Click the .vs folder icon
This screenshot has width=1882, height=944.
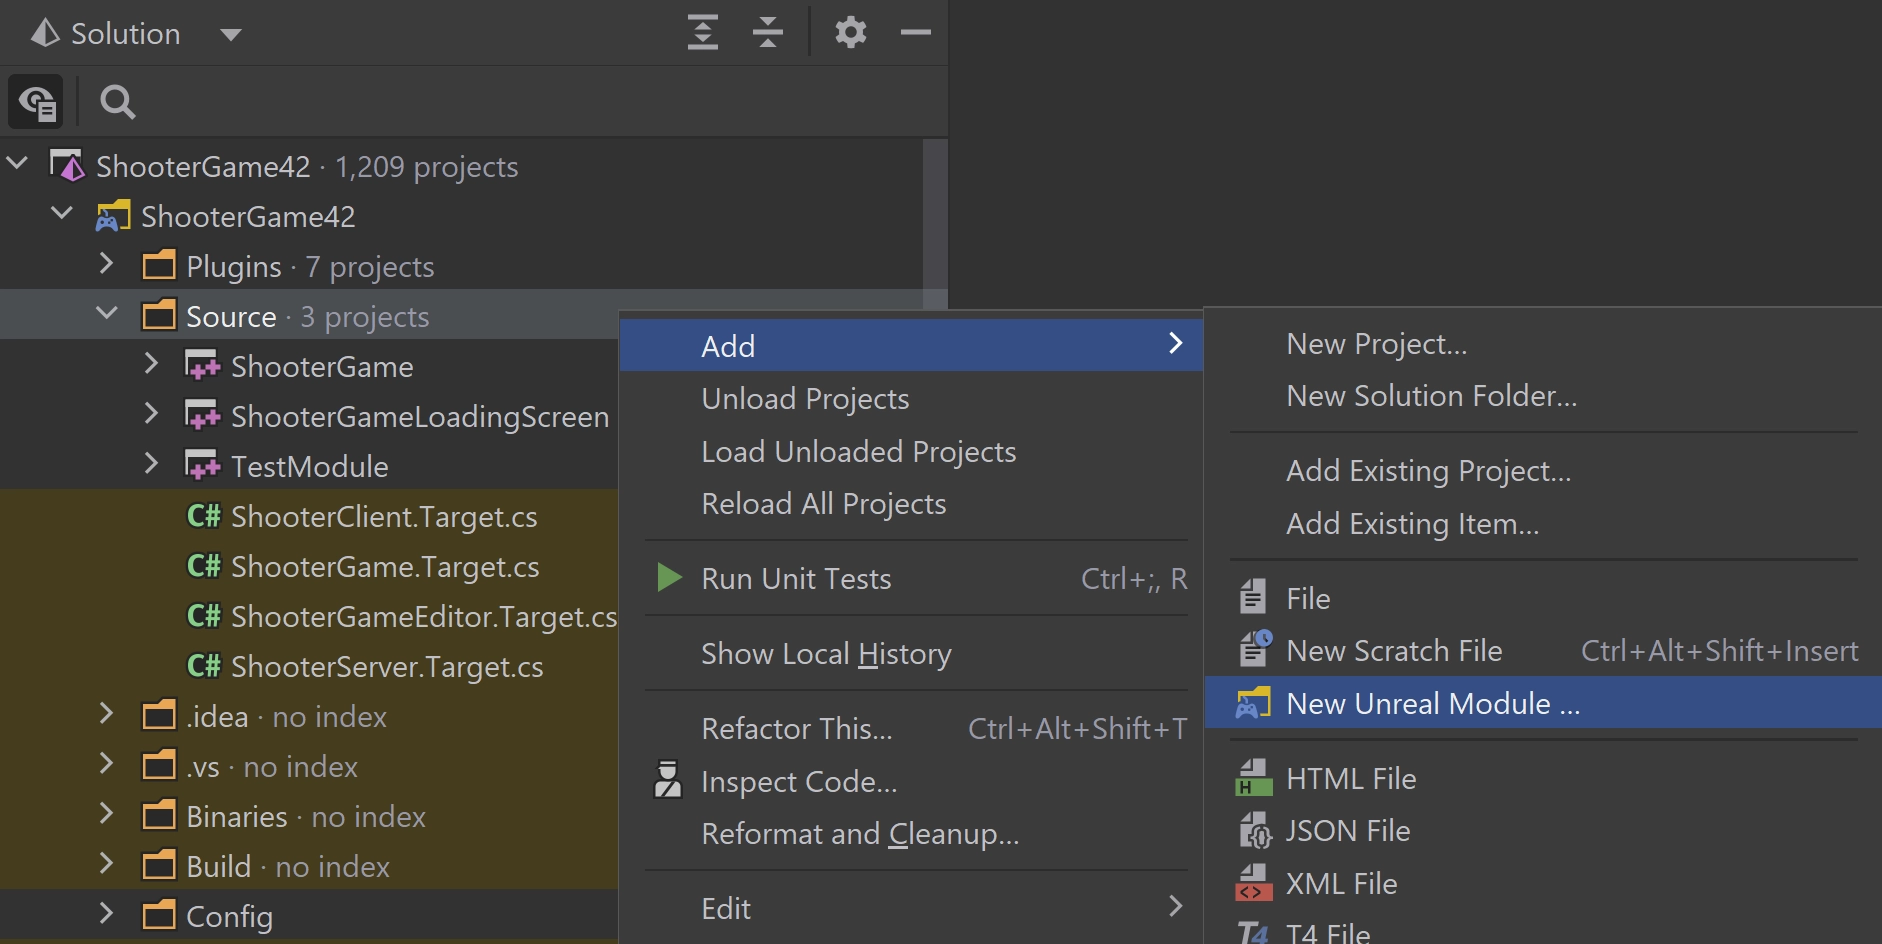(x=159, y=766)
